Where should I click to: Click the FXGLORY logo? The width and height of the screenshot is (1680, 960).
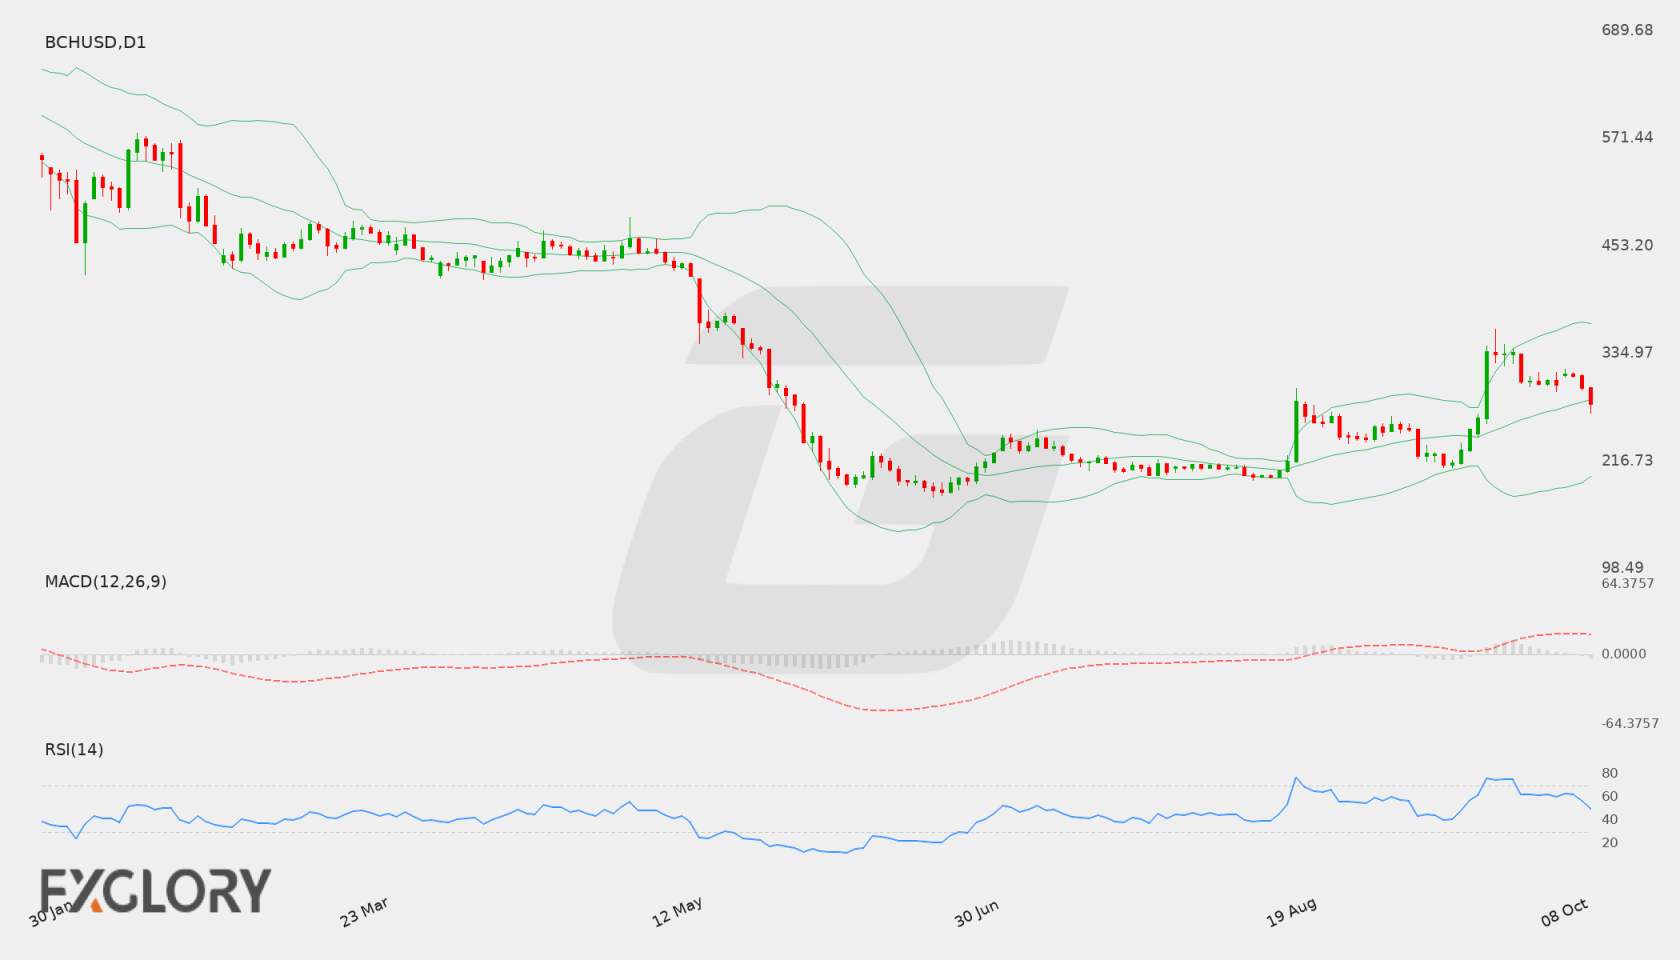pos(155,891)
